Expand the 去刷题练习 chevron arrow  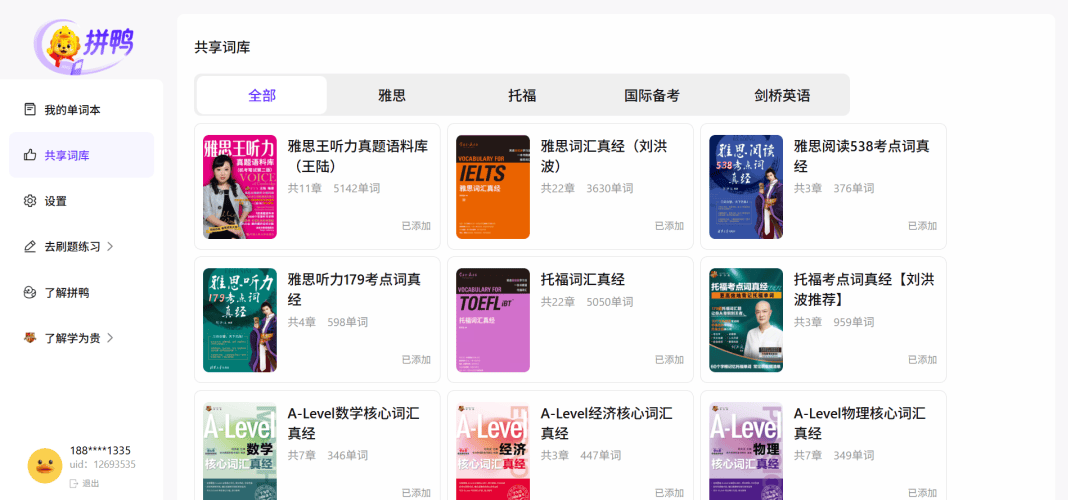(x=110, y=246)
